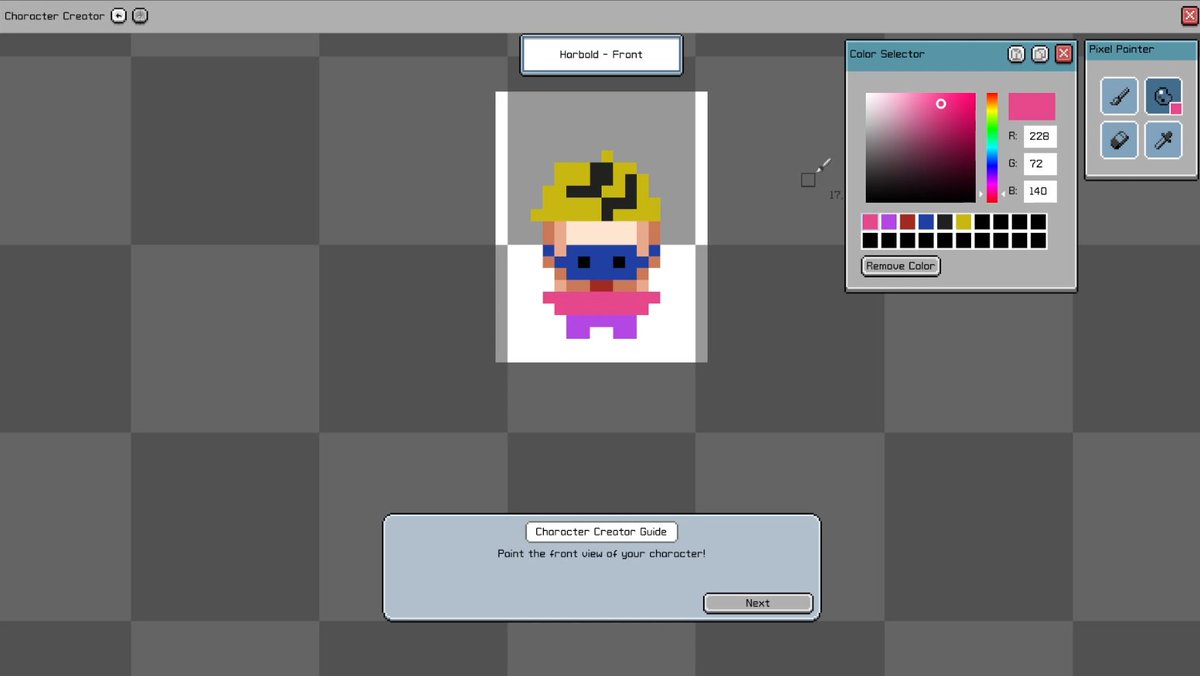Click the R value field showing 228
The width and height of the screenshot is (1200, 676).
(x=1040, y=137)
